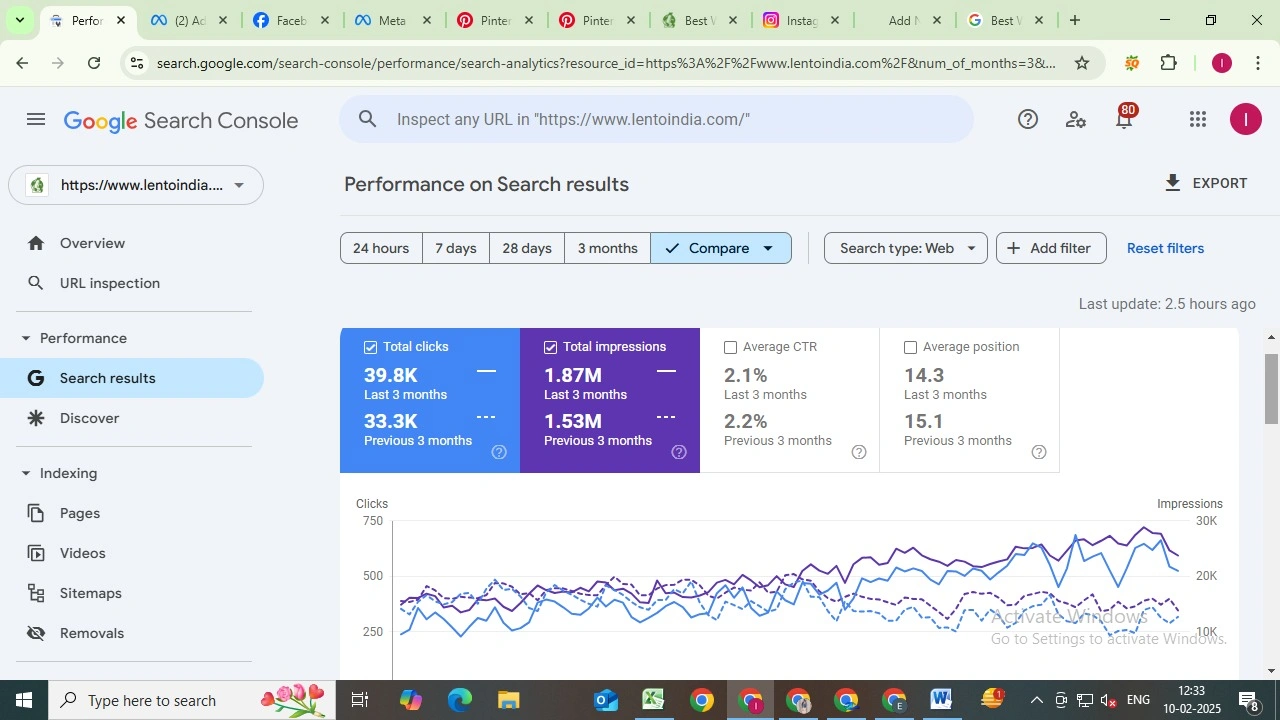The width and height of the screenshot is (1280, 720).
Task: Reload the page
Action: [94, 63]
